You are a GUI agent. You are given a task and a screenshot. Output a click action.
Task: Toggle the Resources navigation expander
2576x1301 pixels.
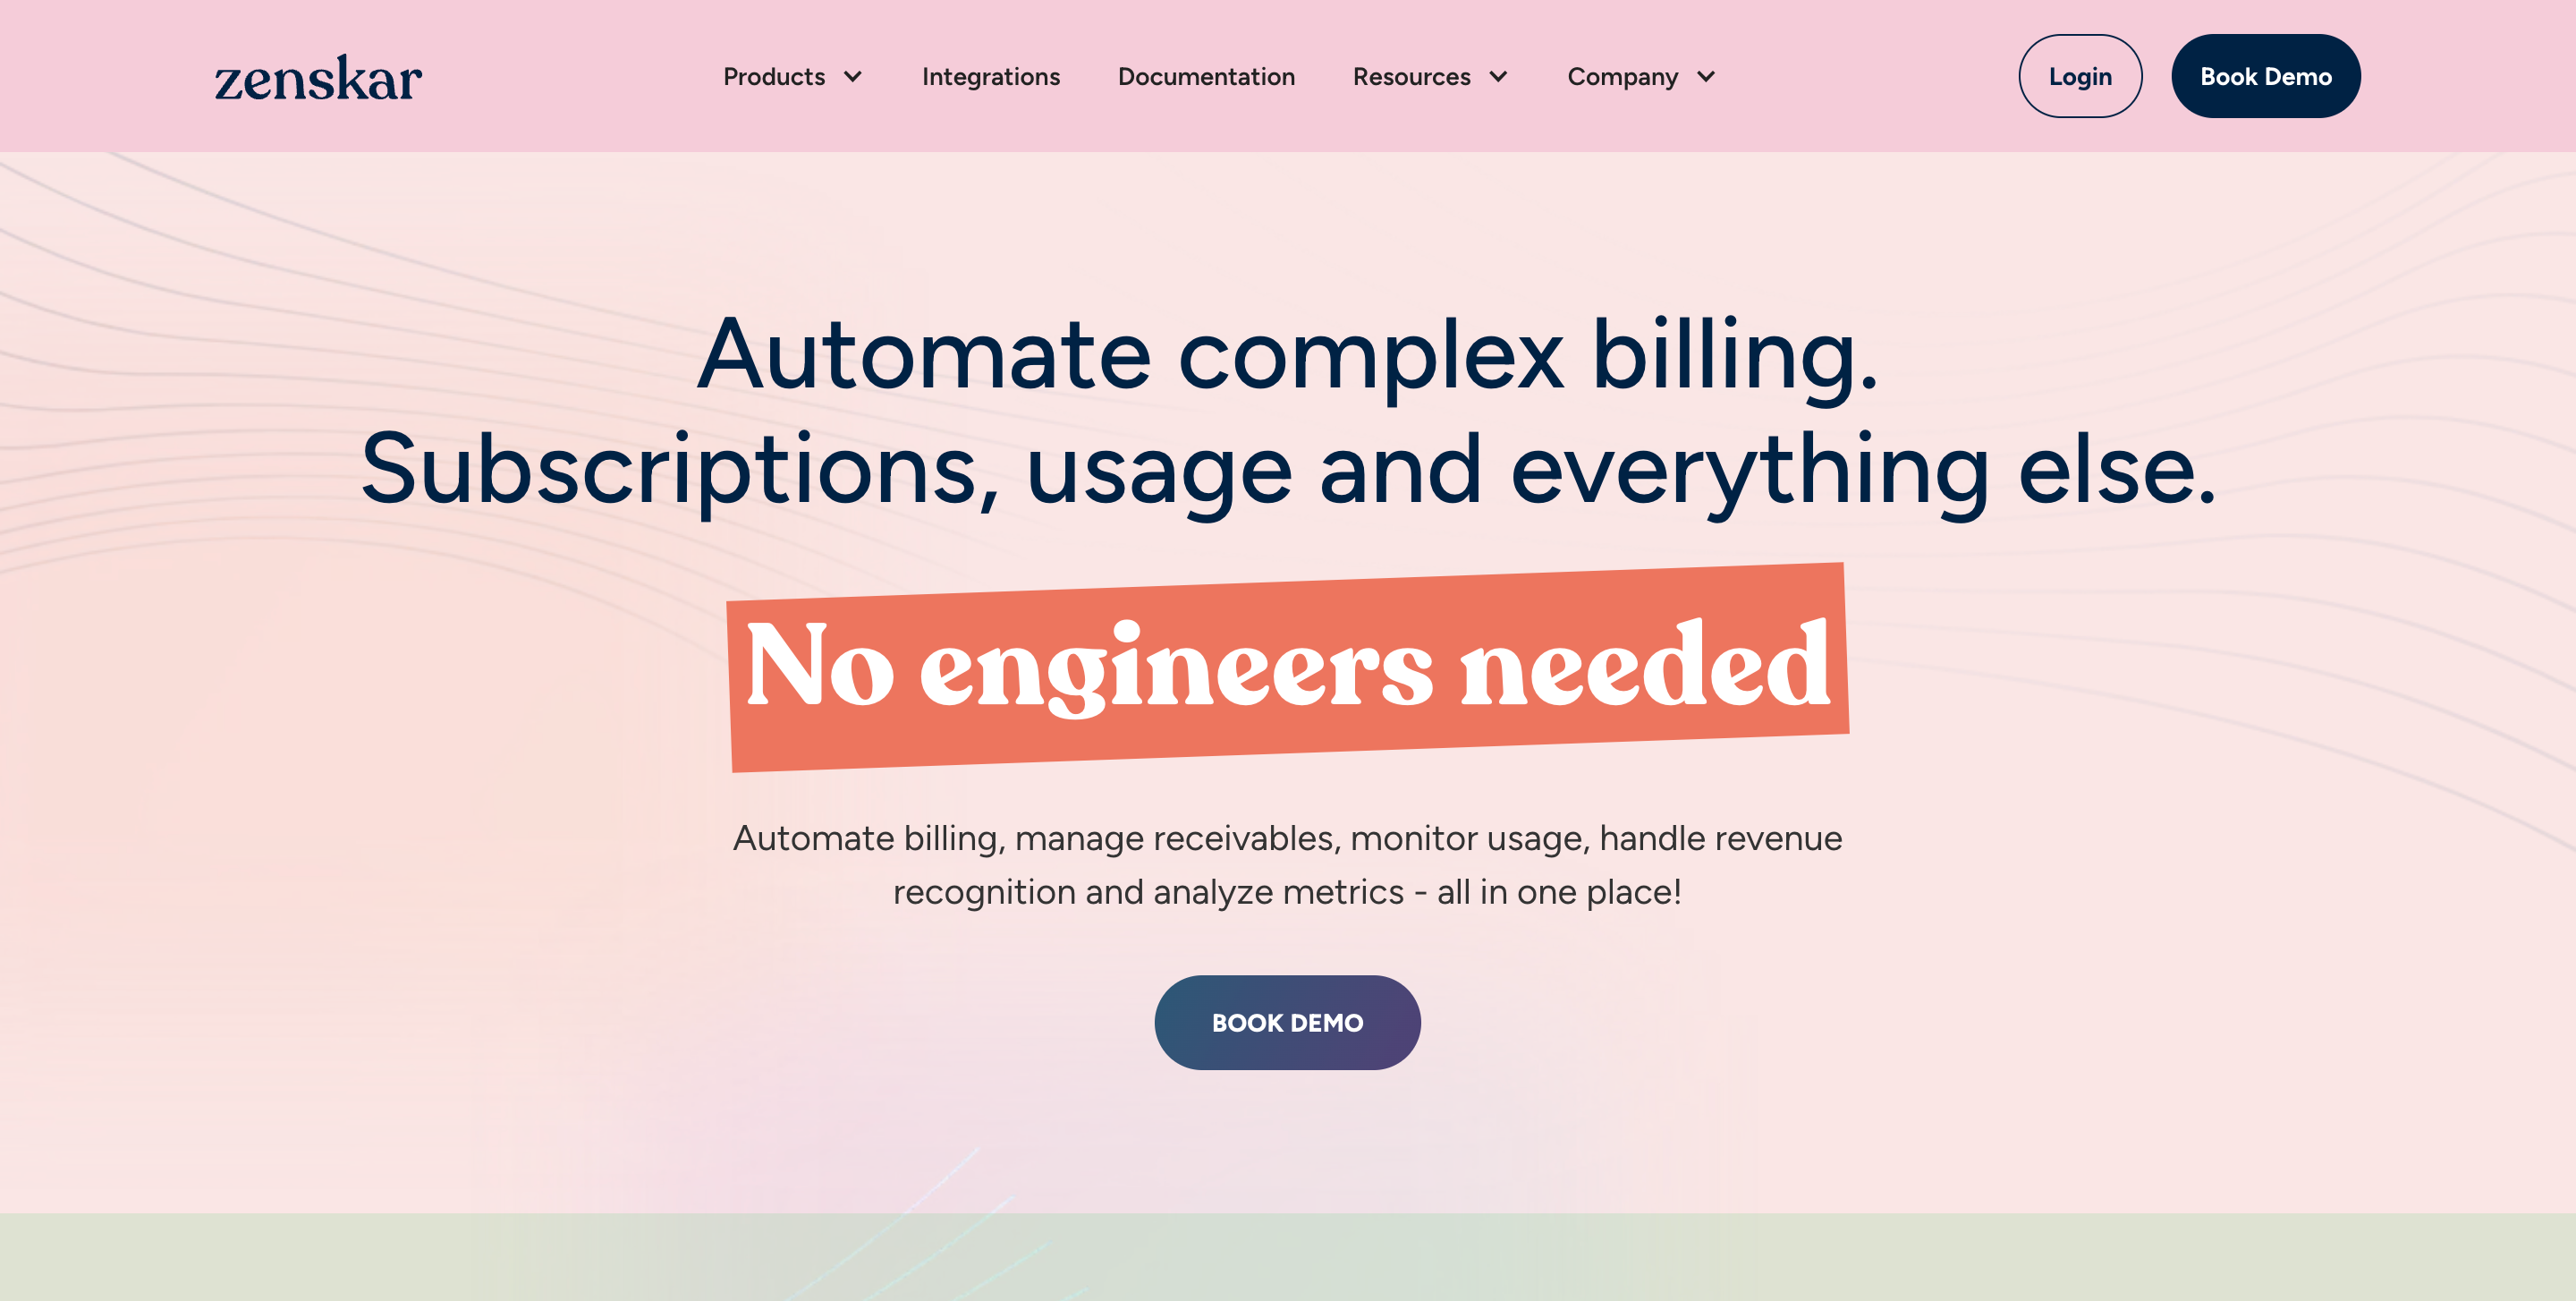click(x=1430, y=76)
